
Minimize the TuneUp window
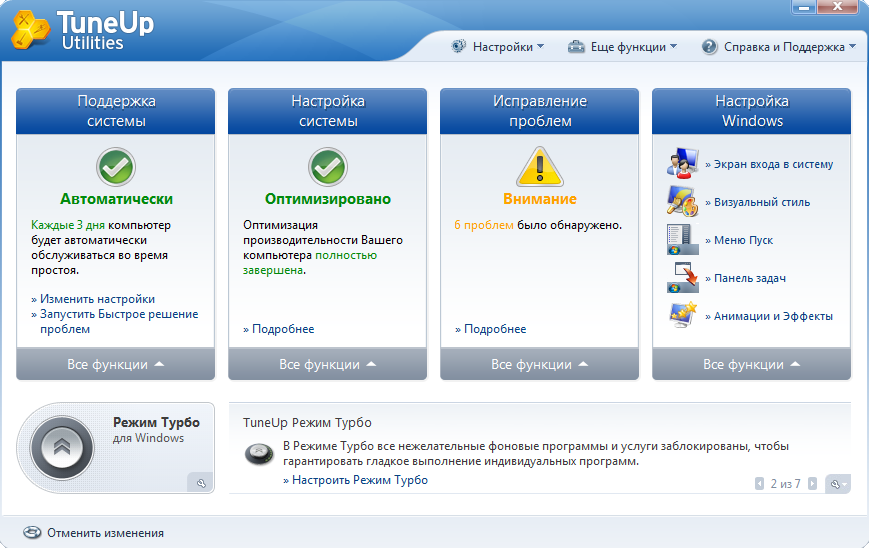tap(804, 7)
